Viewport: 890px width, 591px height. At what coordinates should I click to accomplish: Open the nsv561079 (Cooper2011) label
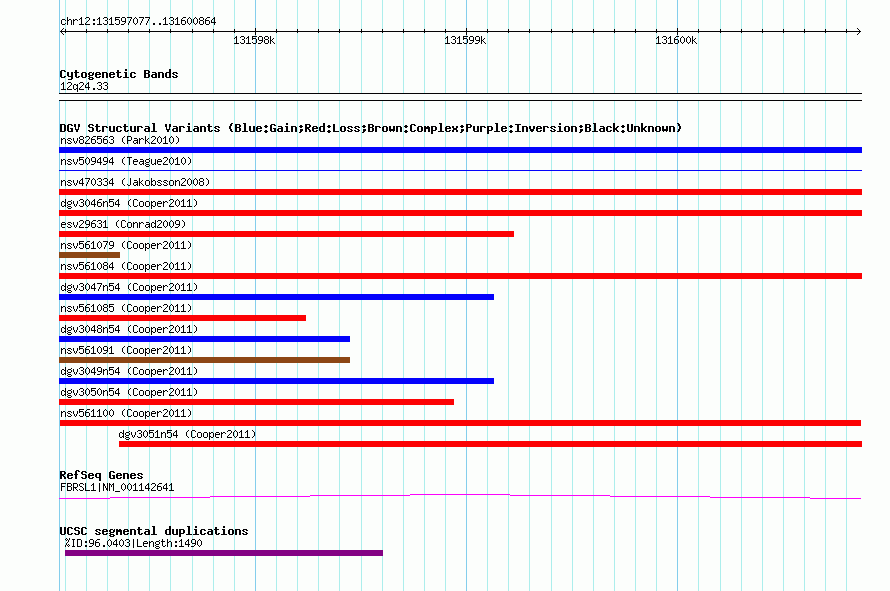pos(126,245)
